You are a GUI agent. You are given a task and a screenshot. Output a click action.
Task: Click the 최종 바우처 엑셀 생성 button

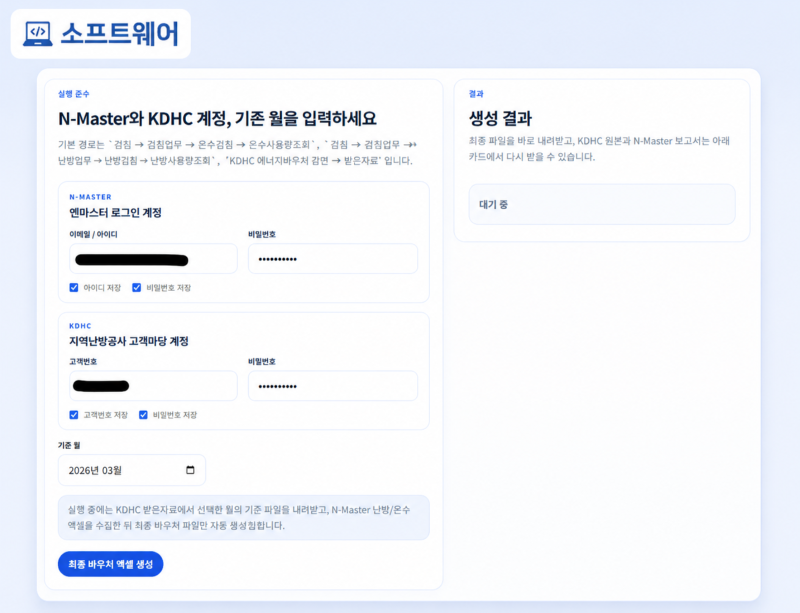(110, 564)
